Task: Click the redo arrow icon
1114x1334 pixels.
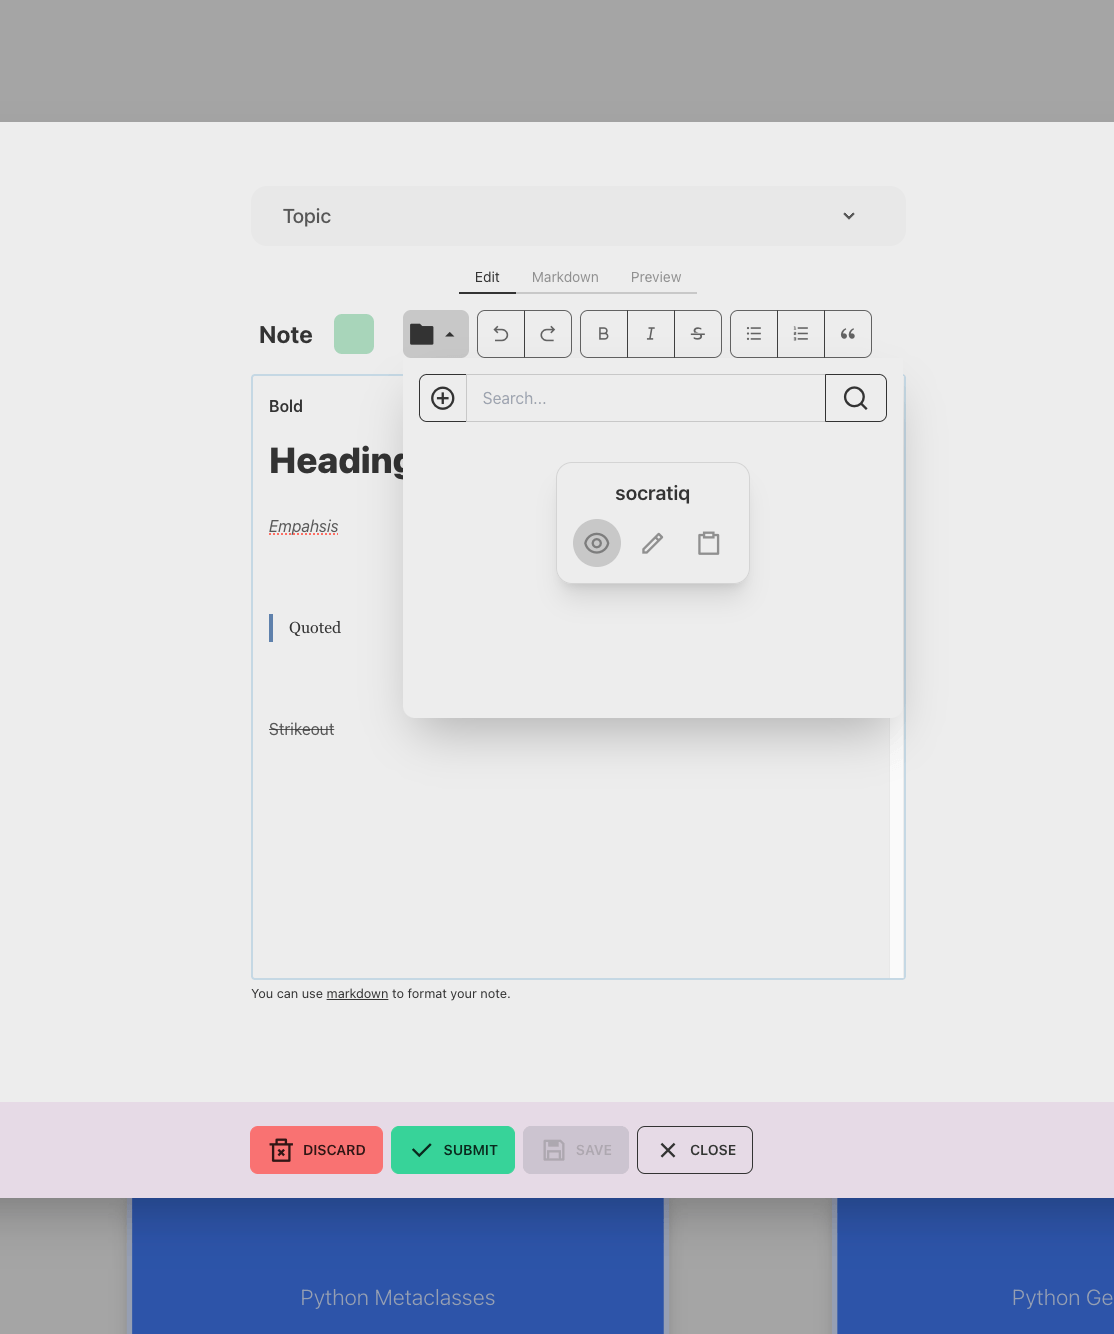Action: (548, 334)
